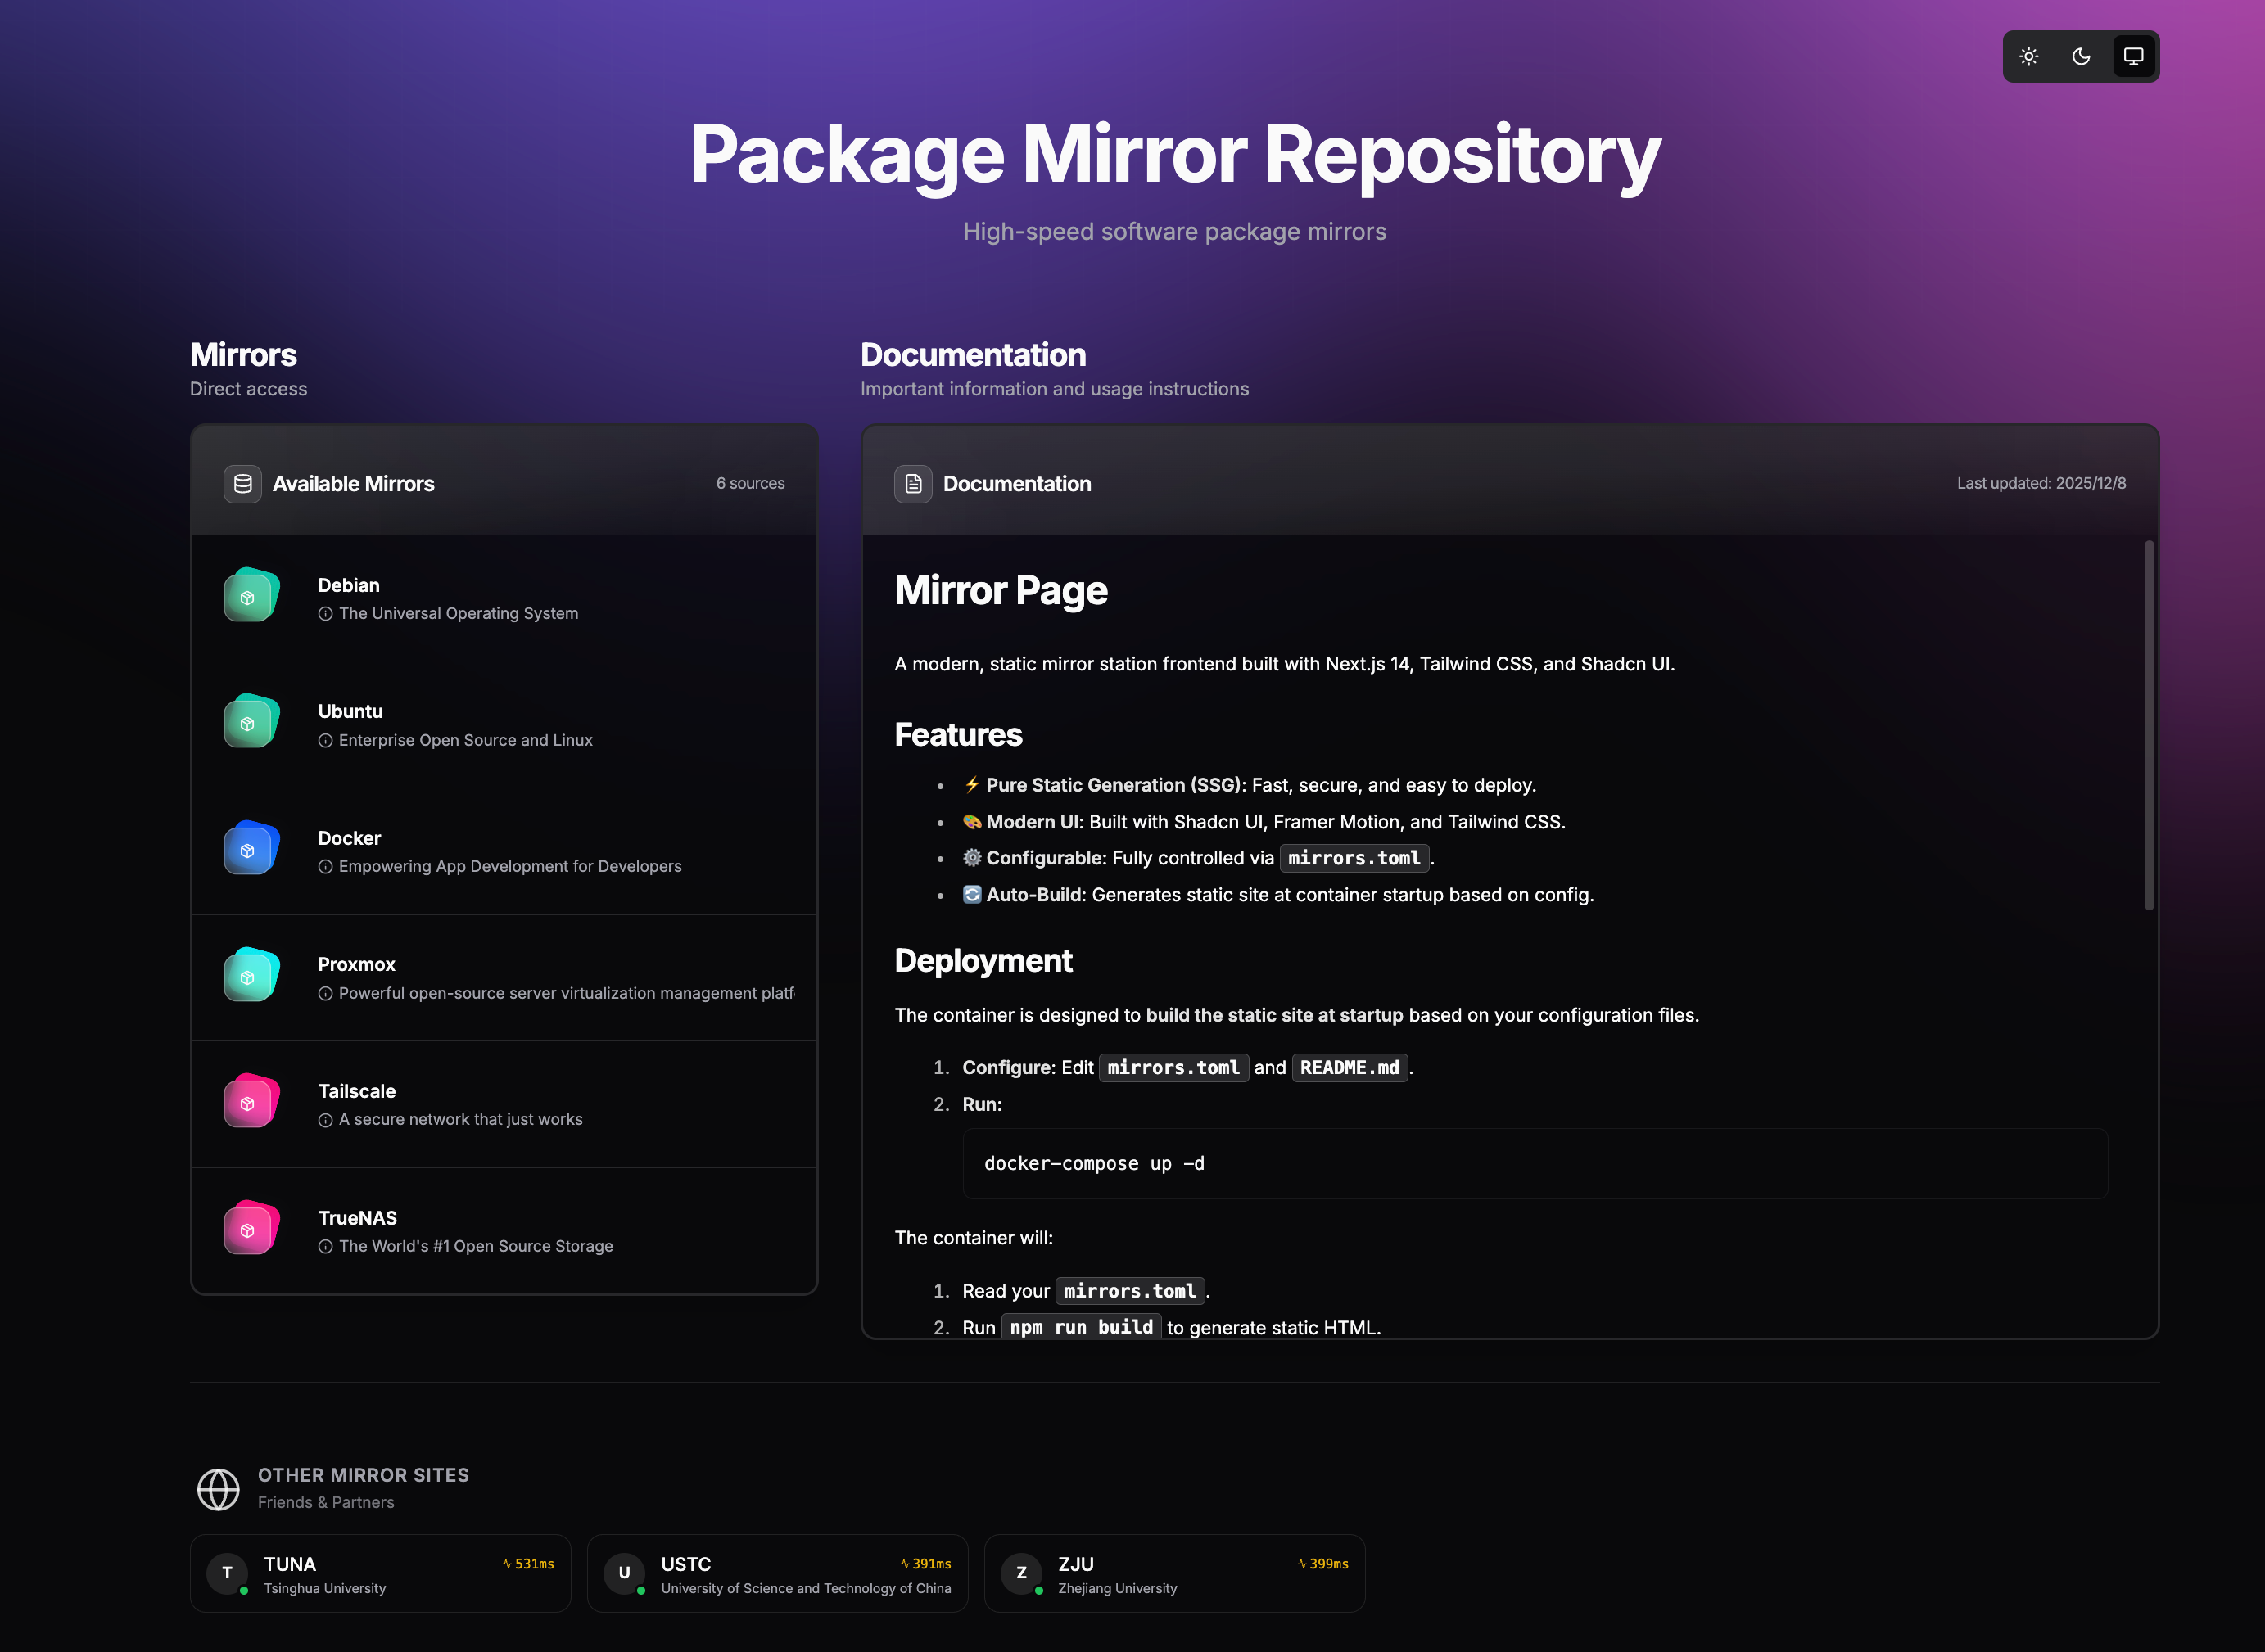Image resolution: width=2265 pixels, height=1652 pixels.
Task: Click the Proxmox description info icon
Action: coord(325,994)
